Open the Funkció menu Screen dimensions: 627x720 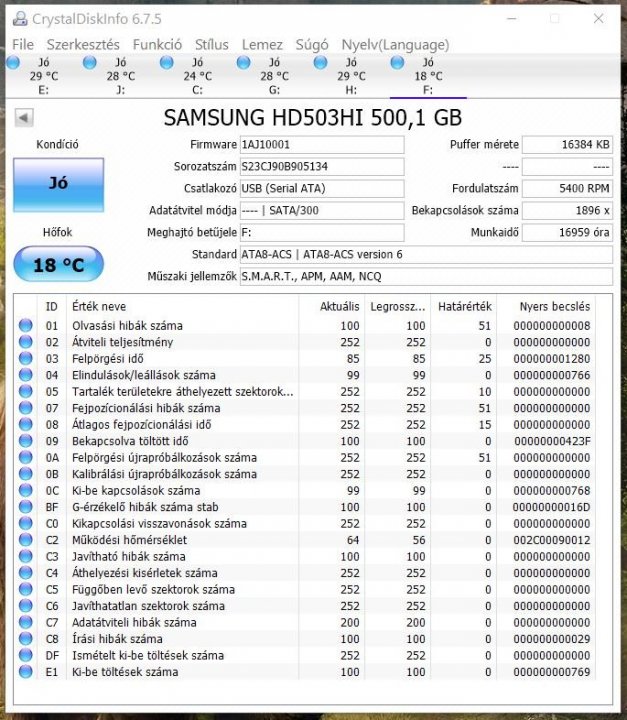pyautogui.click(x=157, y=45)
